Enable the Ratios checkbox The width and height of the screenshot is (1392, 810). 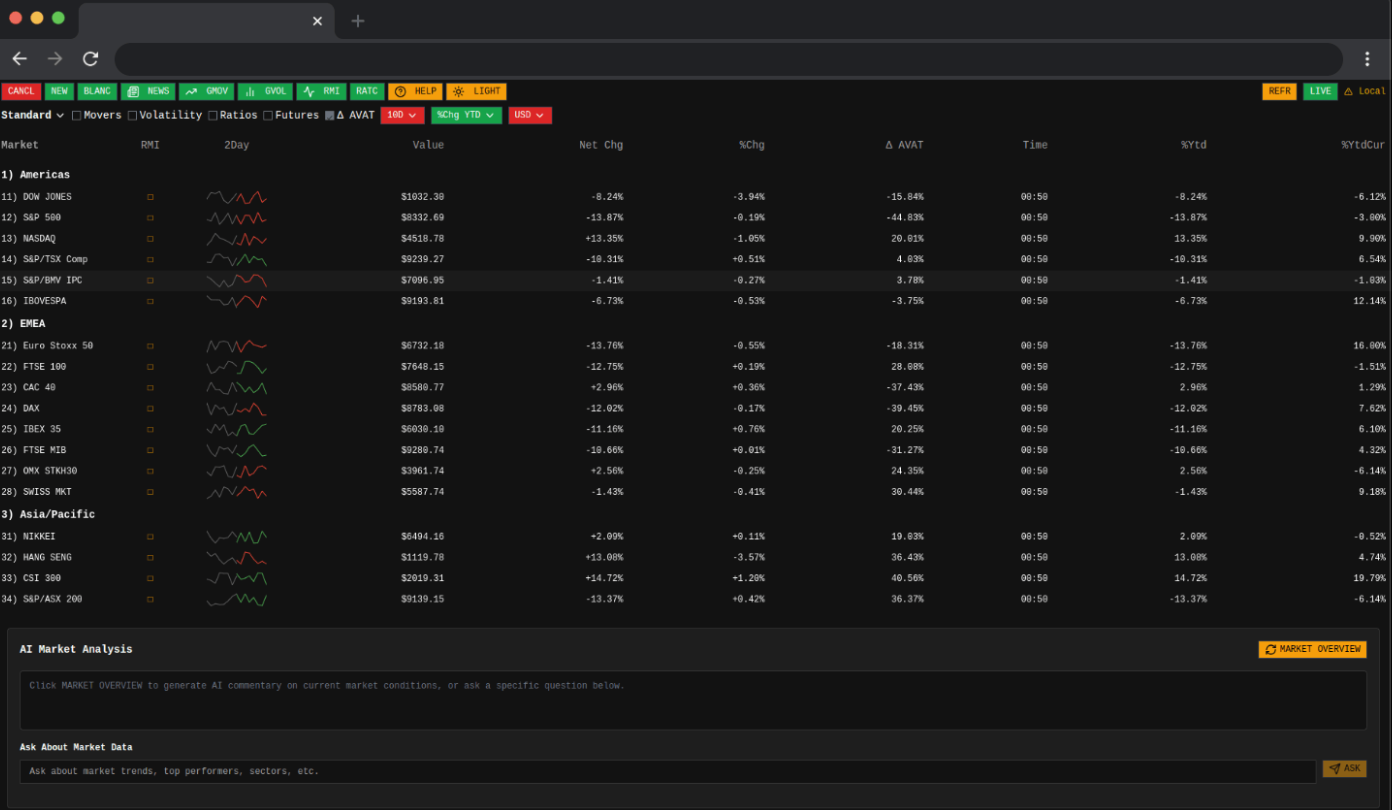coord(212,115)
